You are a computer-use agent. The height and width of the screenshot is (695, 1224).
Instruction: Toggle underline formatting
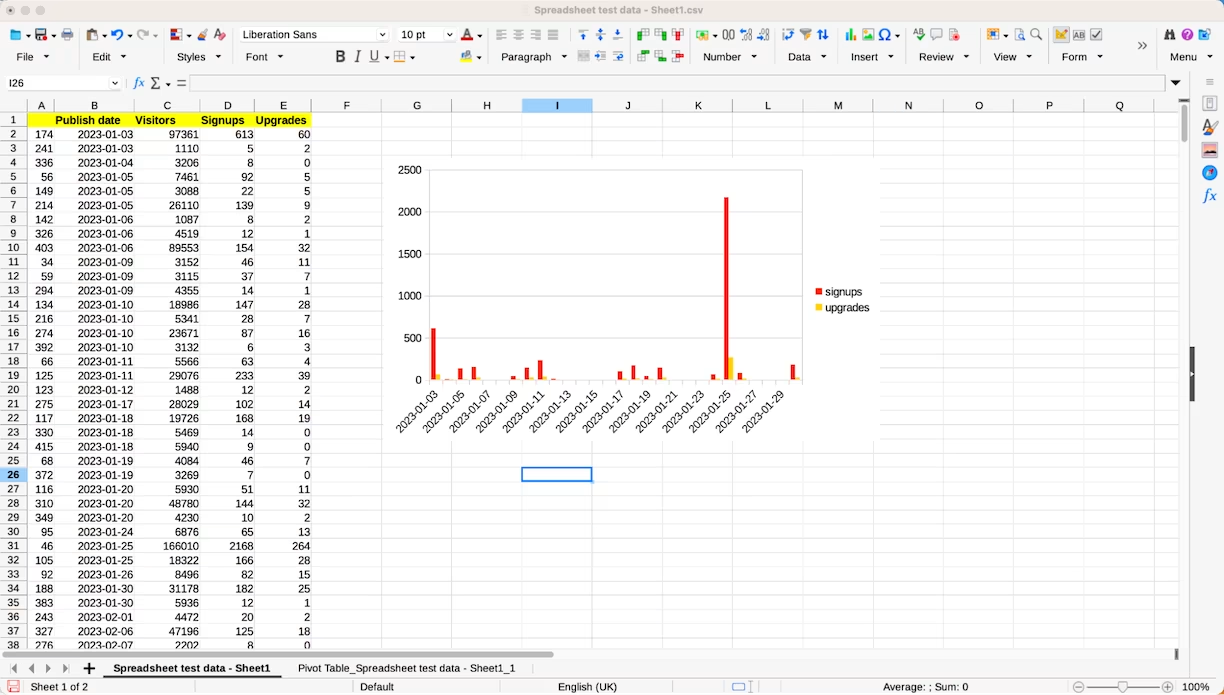[x=374, y=57]
